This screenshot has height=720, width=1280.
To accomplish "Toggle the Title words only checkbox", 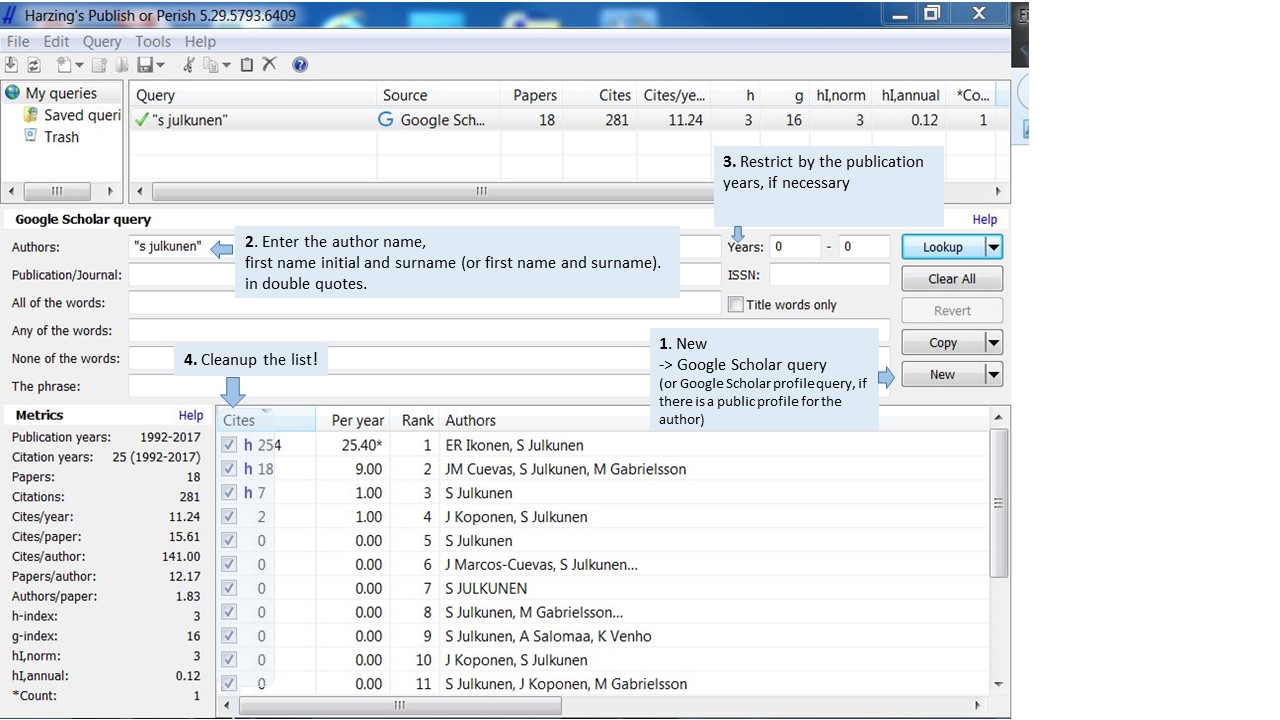I will 736,305.
